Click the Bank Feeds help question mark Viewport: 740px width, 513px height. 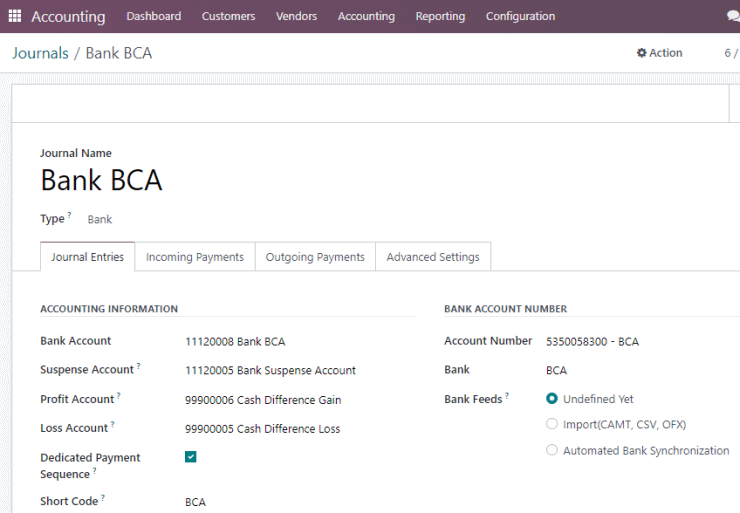[507, 395]
